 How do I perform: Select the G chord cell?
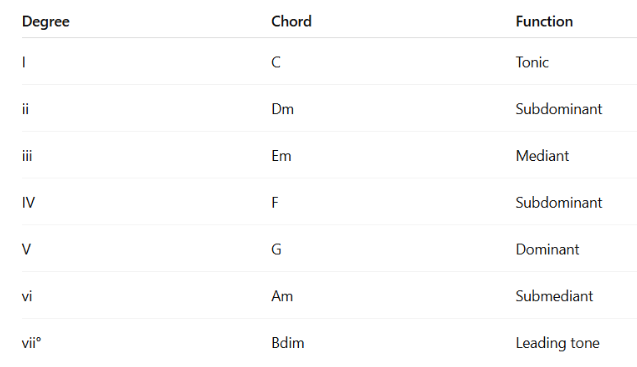pyautogui.click(x=276, y=249)
